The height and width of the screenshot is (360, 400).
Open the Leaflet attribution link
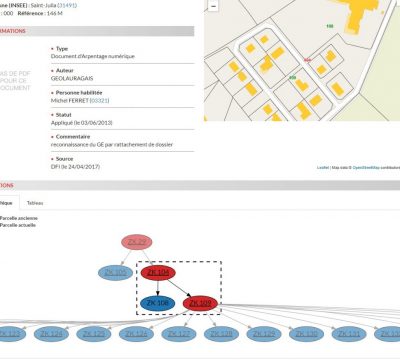tap(323, 167)
